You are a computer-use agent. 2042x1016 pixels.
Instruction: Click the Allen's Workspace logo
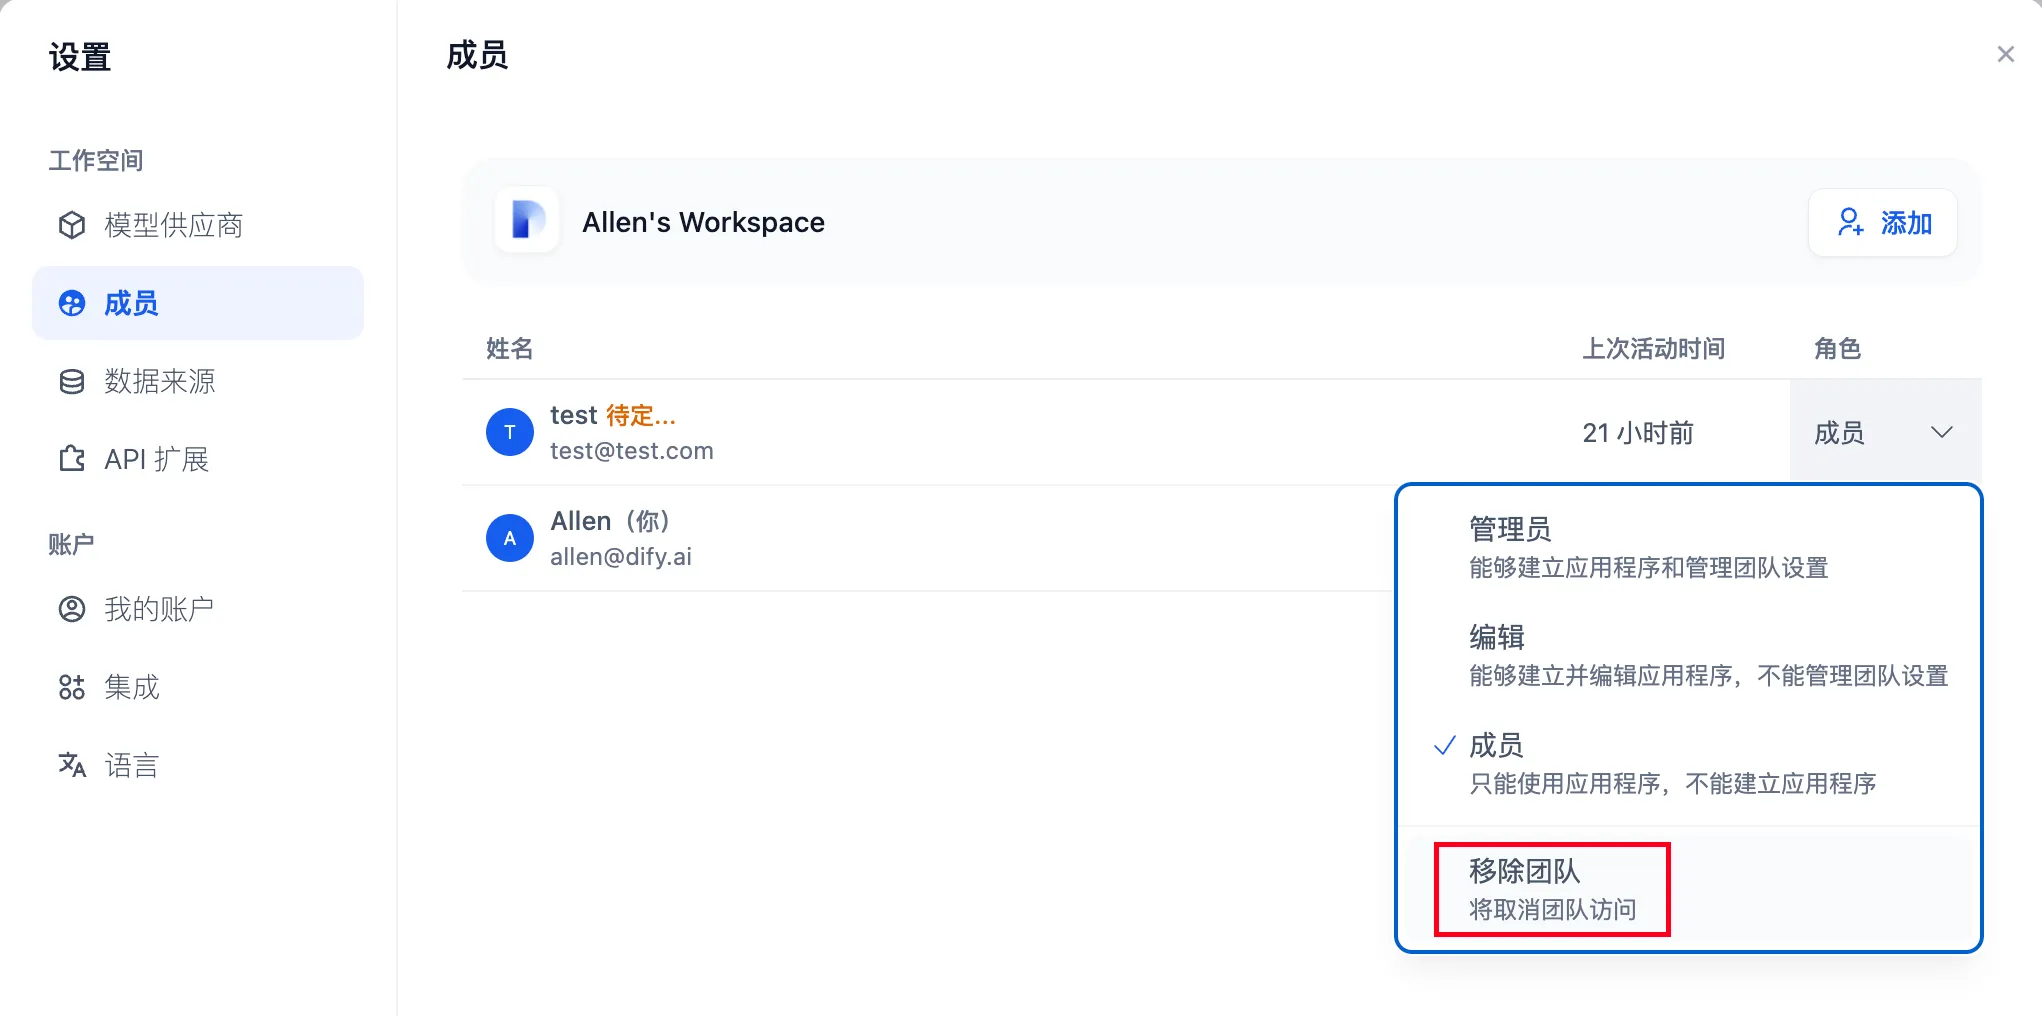point(527,221)
